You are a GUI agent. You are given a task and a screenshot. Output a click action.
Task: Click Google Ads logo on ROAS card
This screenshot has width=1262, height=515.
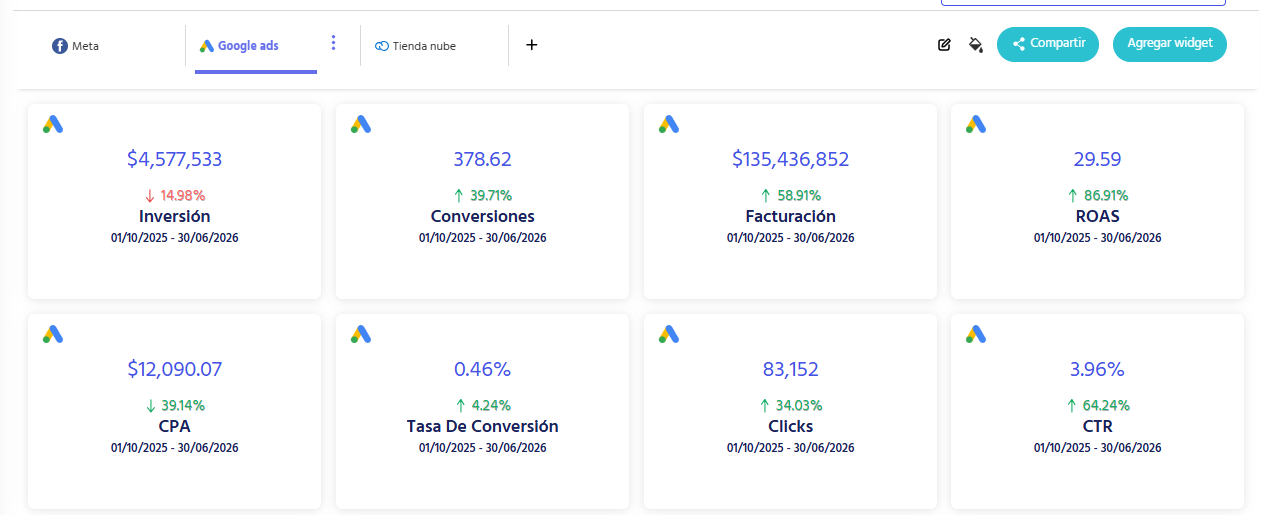(976, 124)
